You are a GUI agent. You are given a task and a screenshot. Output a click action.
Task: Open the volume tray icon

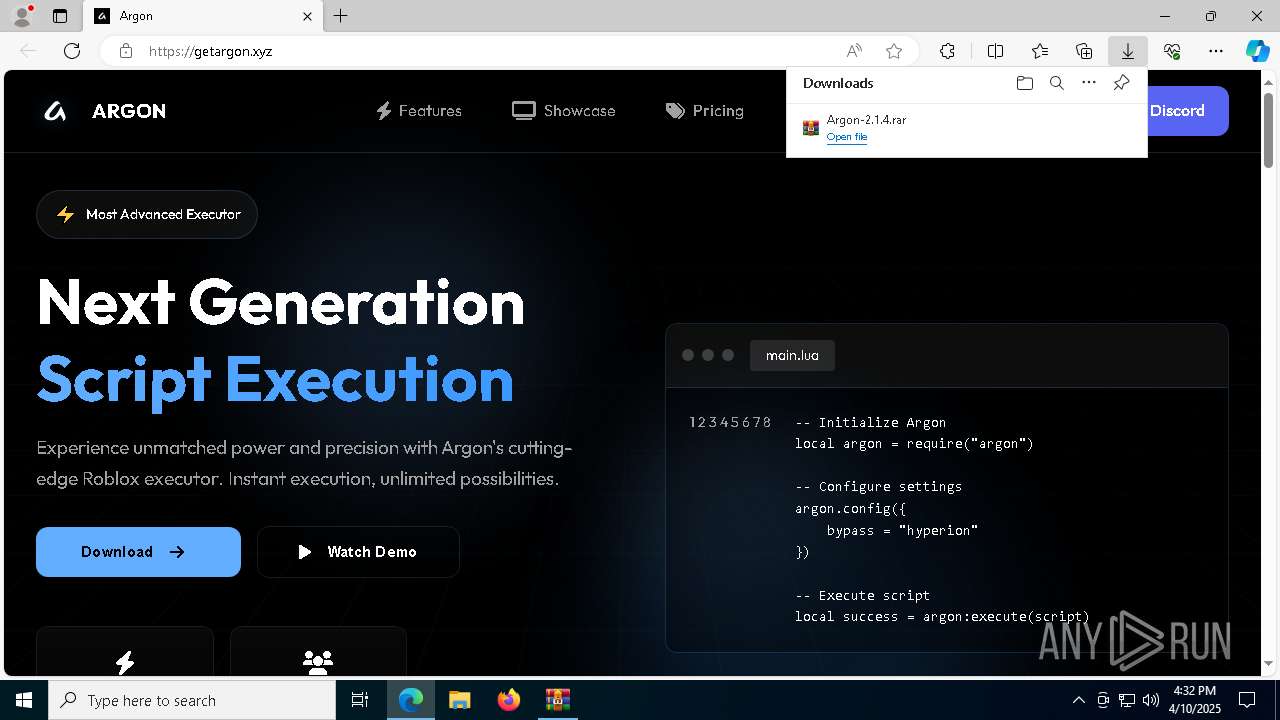point(1151,700)
